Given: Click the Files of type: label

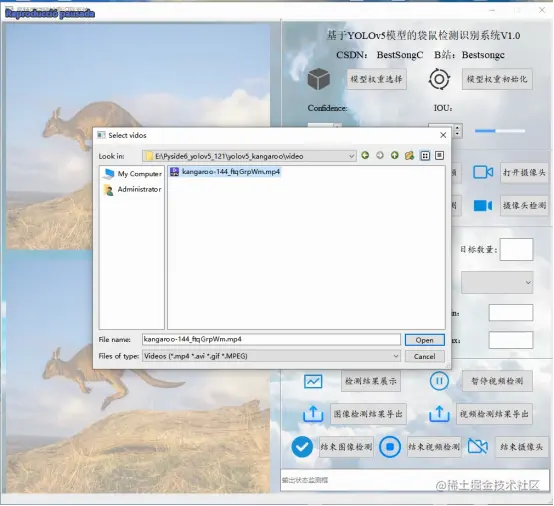Looking at the screenshot, I should 118,356.
